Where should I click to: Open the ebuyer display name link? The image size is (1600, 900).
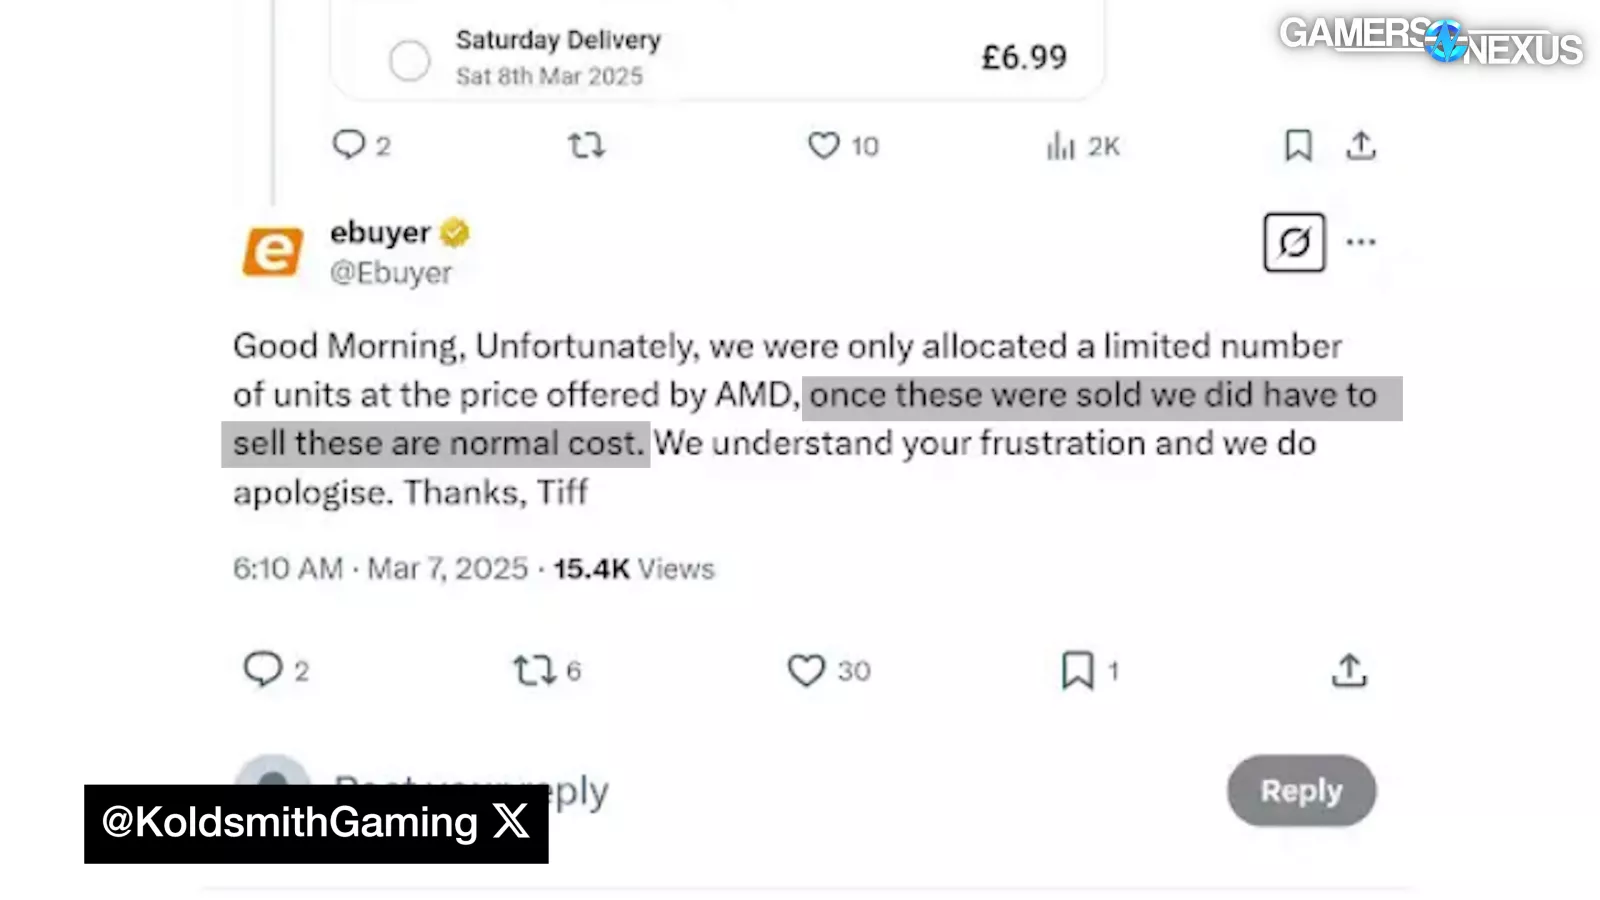[380, 232]
